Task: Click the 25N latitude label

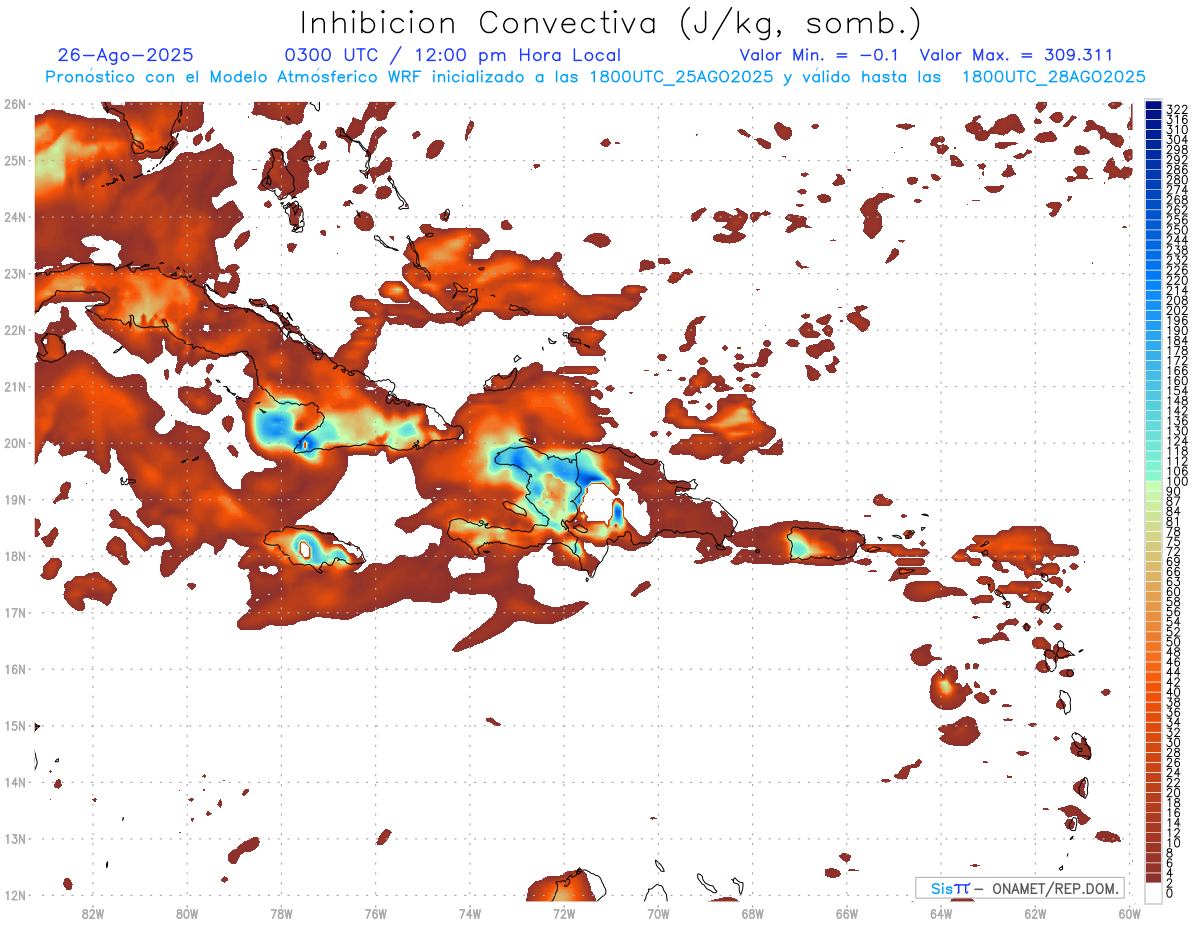Action: click(x=14, y=160)
